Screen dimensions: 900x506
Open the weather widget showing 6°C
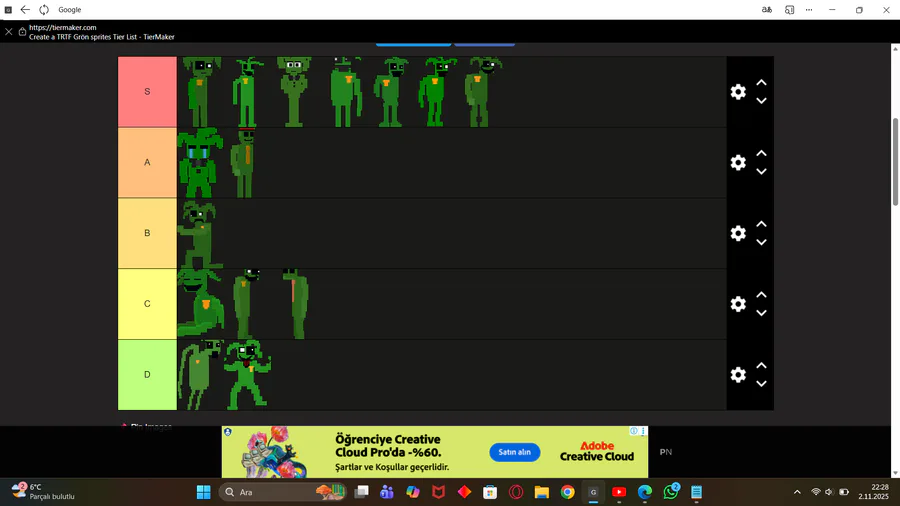point(44,492)
